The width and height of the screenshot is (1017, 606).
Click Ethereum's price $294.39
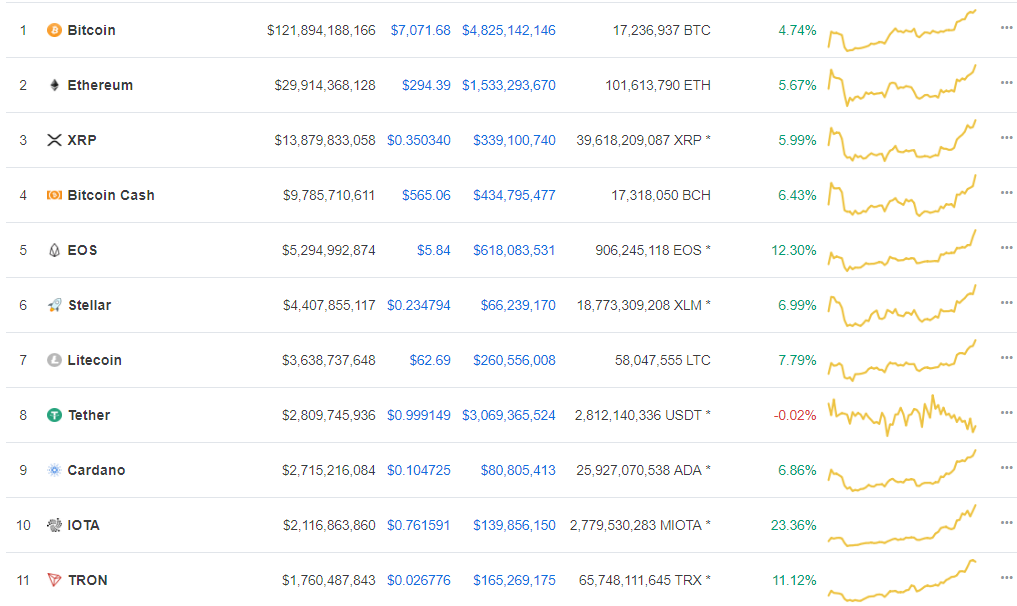426,85
